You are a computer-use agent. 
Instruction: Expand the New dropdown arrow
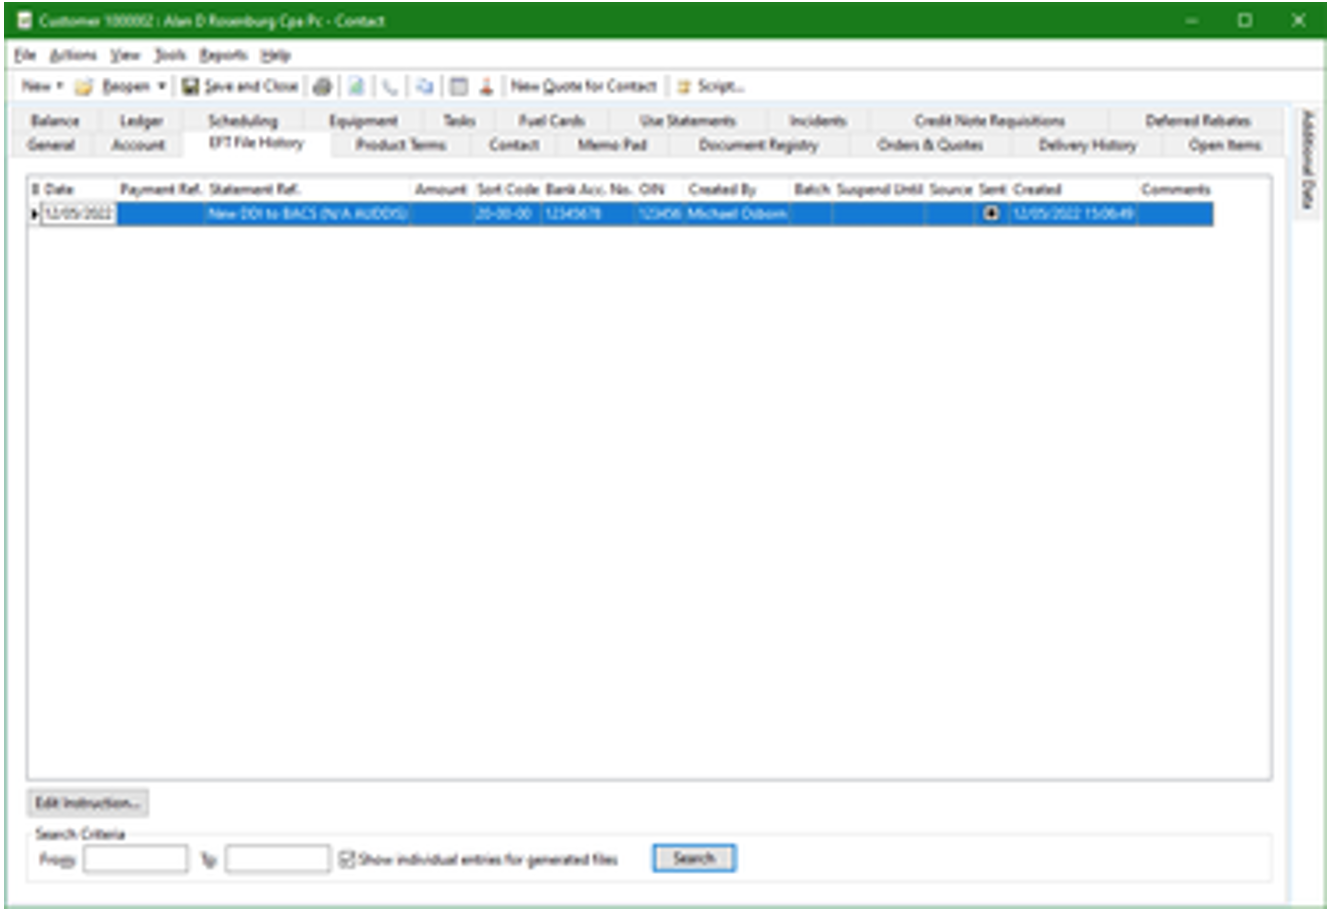point(60,87)
